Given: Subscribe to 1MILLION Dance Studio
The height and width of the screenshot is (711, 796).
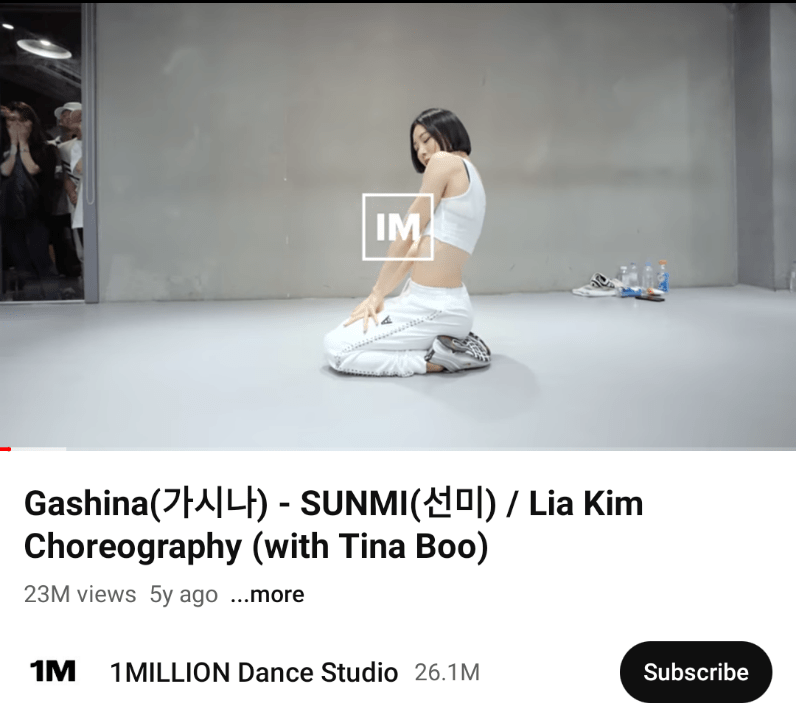Looking at the screenshot, I should click(x=695, y=672).
